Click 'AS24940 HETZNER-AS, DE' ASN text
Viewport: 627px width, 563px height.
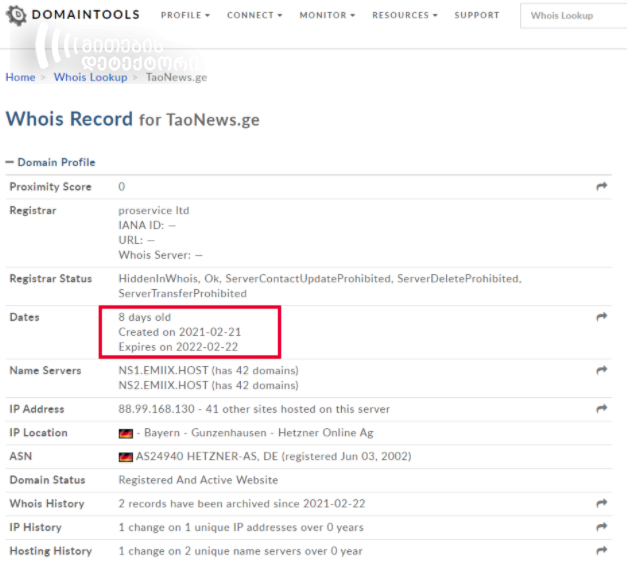tap(207, 456)
